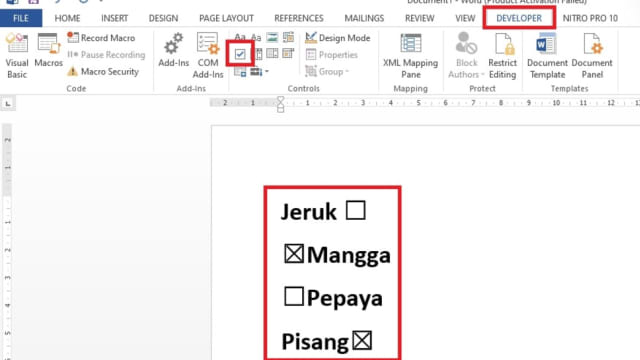The width and height of the screenshot is (640, 360).
Task: Toggle Design Mode
Action: click(x=338, y=38)
